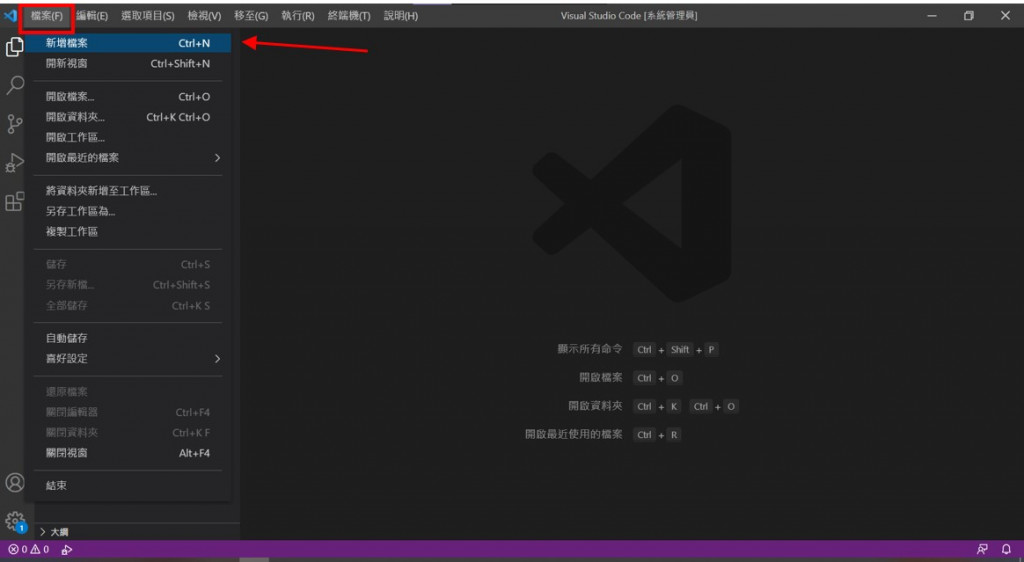Screen dimensions: 1024x562
Task: Open the 終端機(T) menu
Action: point(349,16)
